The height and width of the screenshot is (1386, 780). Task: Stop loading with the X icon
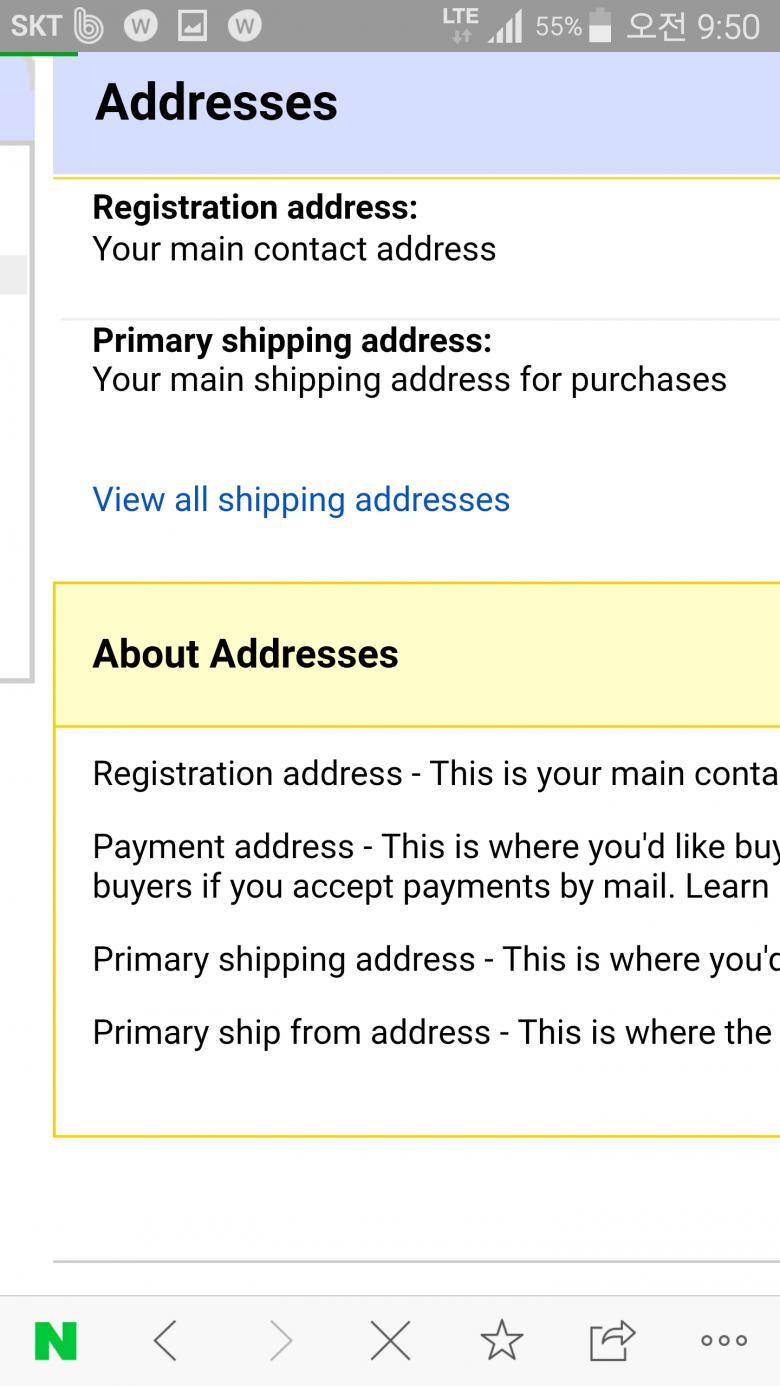390,1341
